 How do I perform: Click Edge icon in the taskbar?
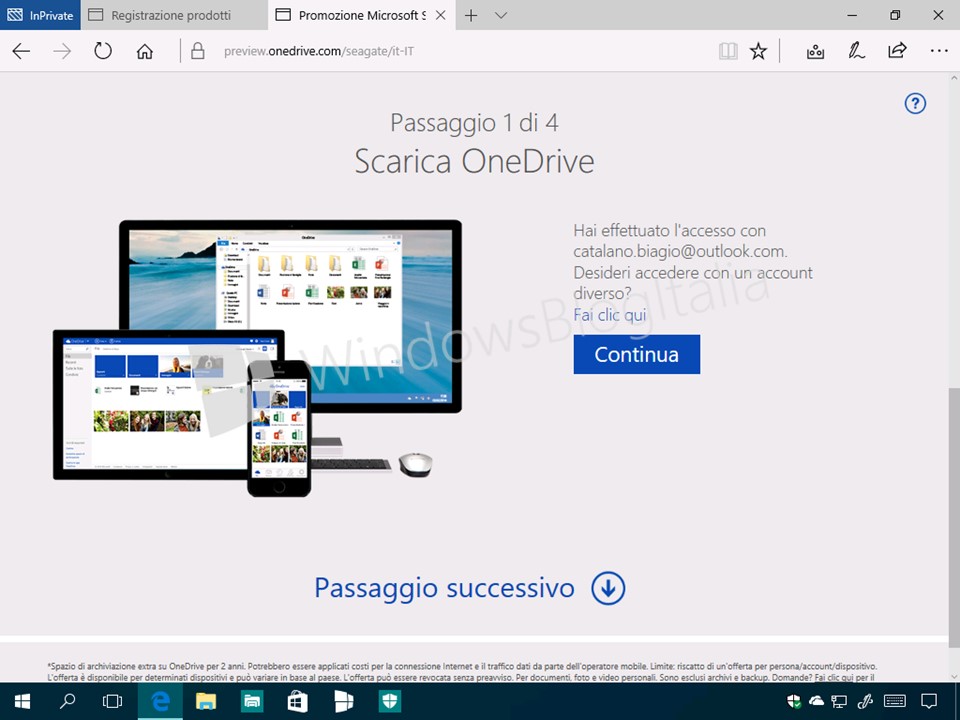pos(160,702)
